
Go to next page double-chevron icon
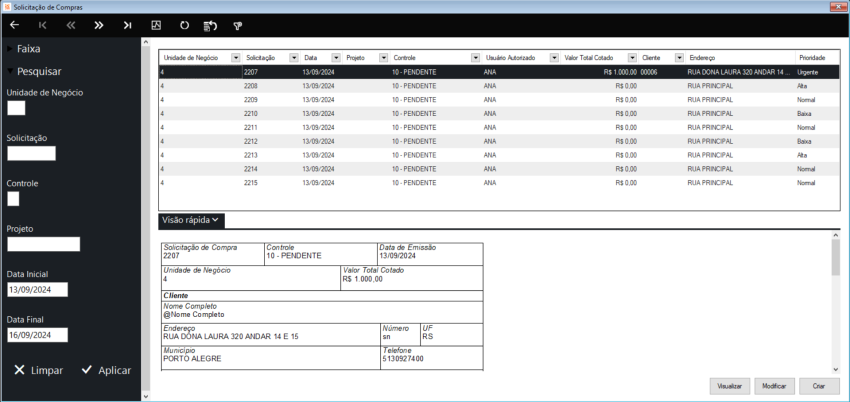click(99, 25)
